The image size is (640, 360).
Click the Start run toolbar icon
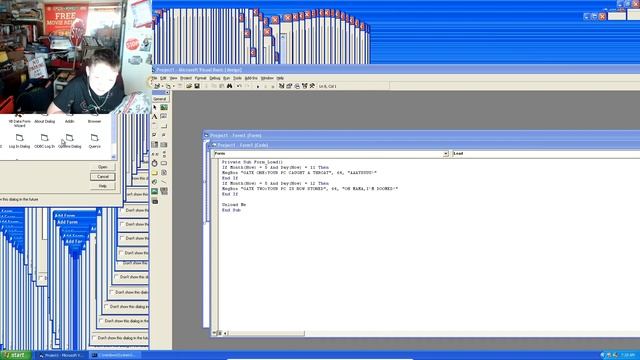(258, 87)
